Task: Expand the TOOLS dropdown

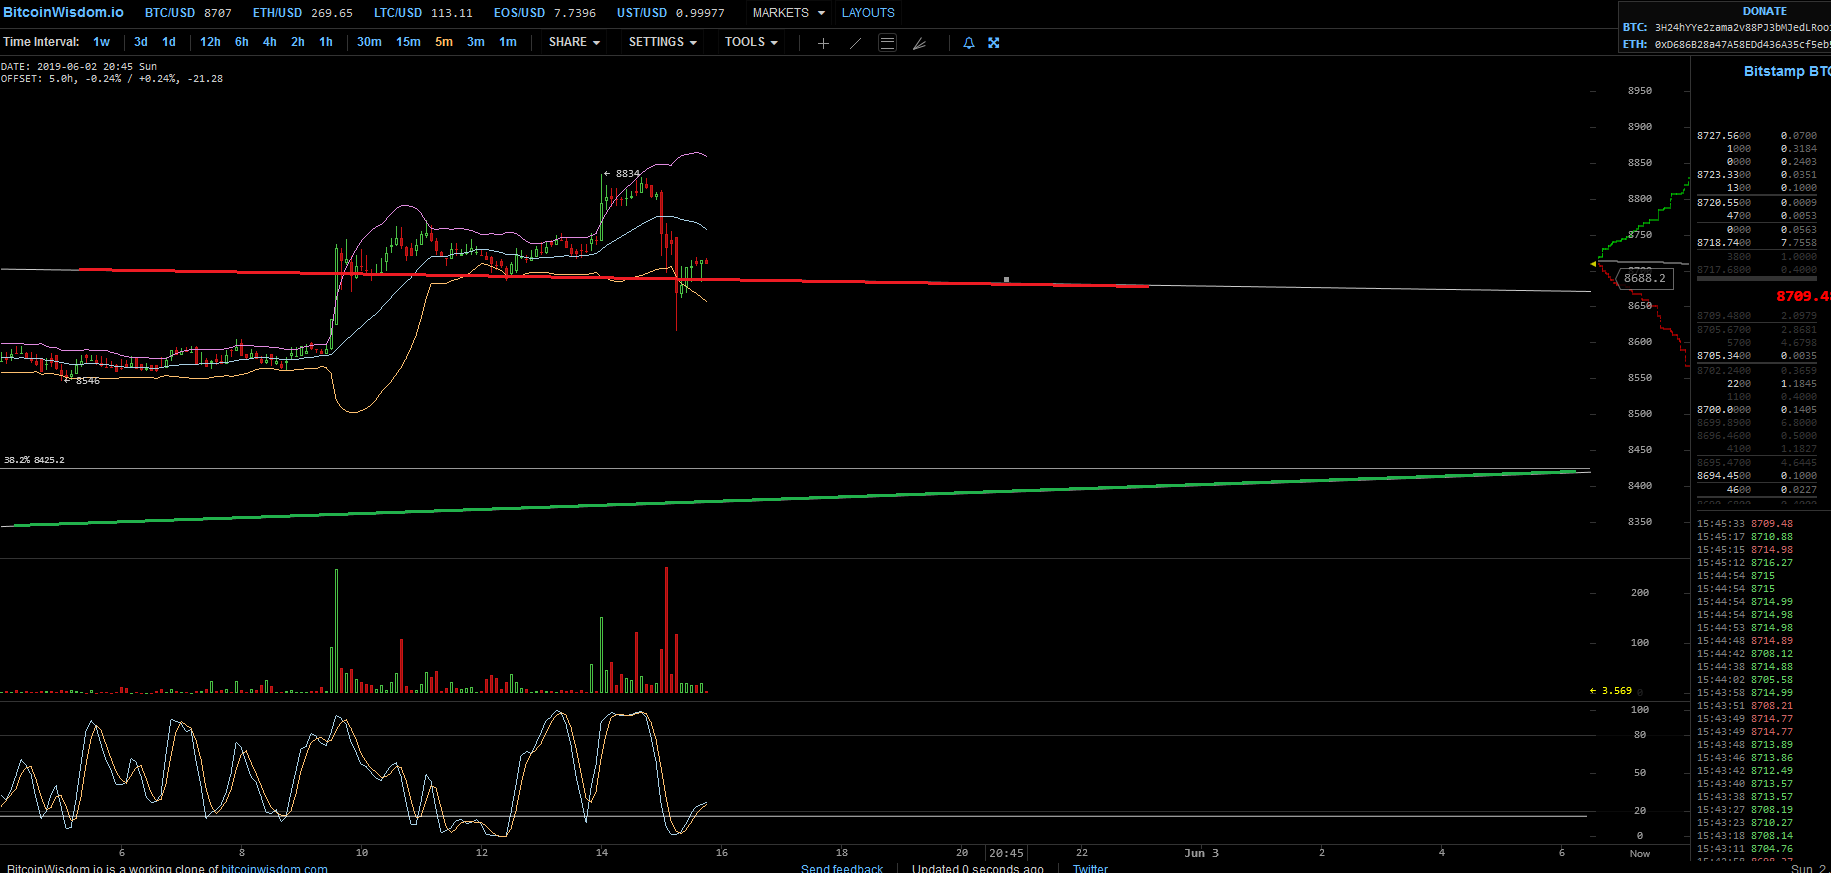Action: (x=751, y=42)
